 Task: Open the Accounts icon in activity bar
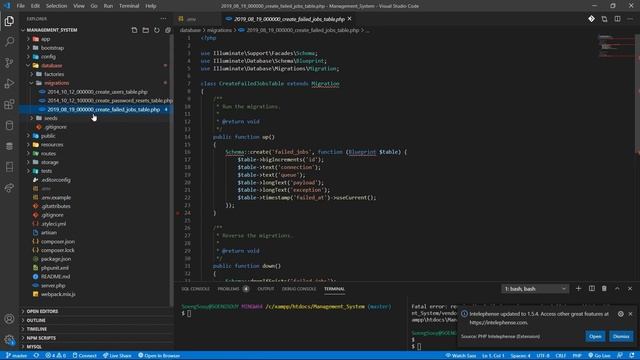[9, 319]
